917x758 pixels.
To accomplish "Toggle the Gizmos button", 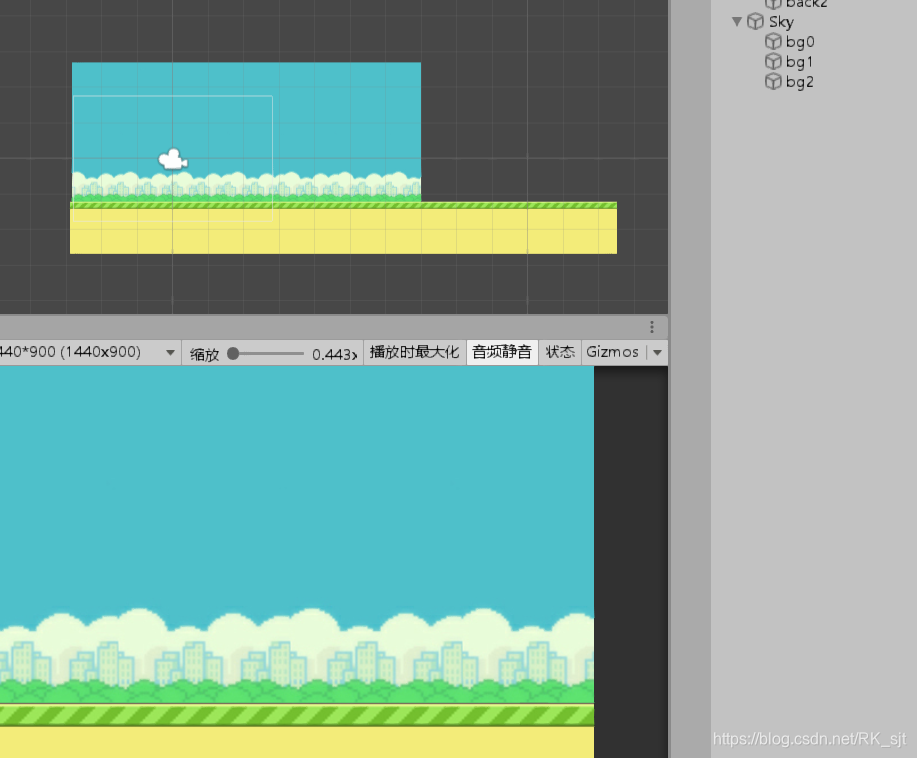I will pyautogui.click(x=612, y=352).
